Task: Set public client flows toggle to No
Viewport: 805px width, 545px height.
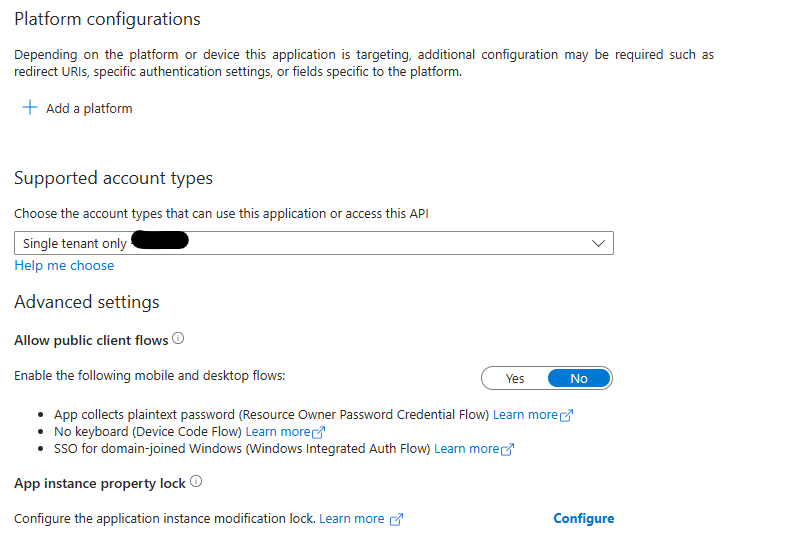Action: [579, 378]
